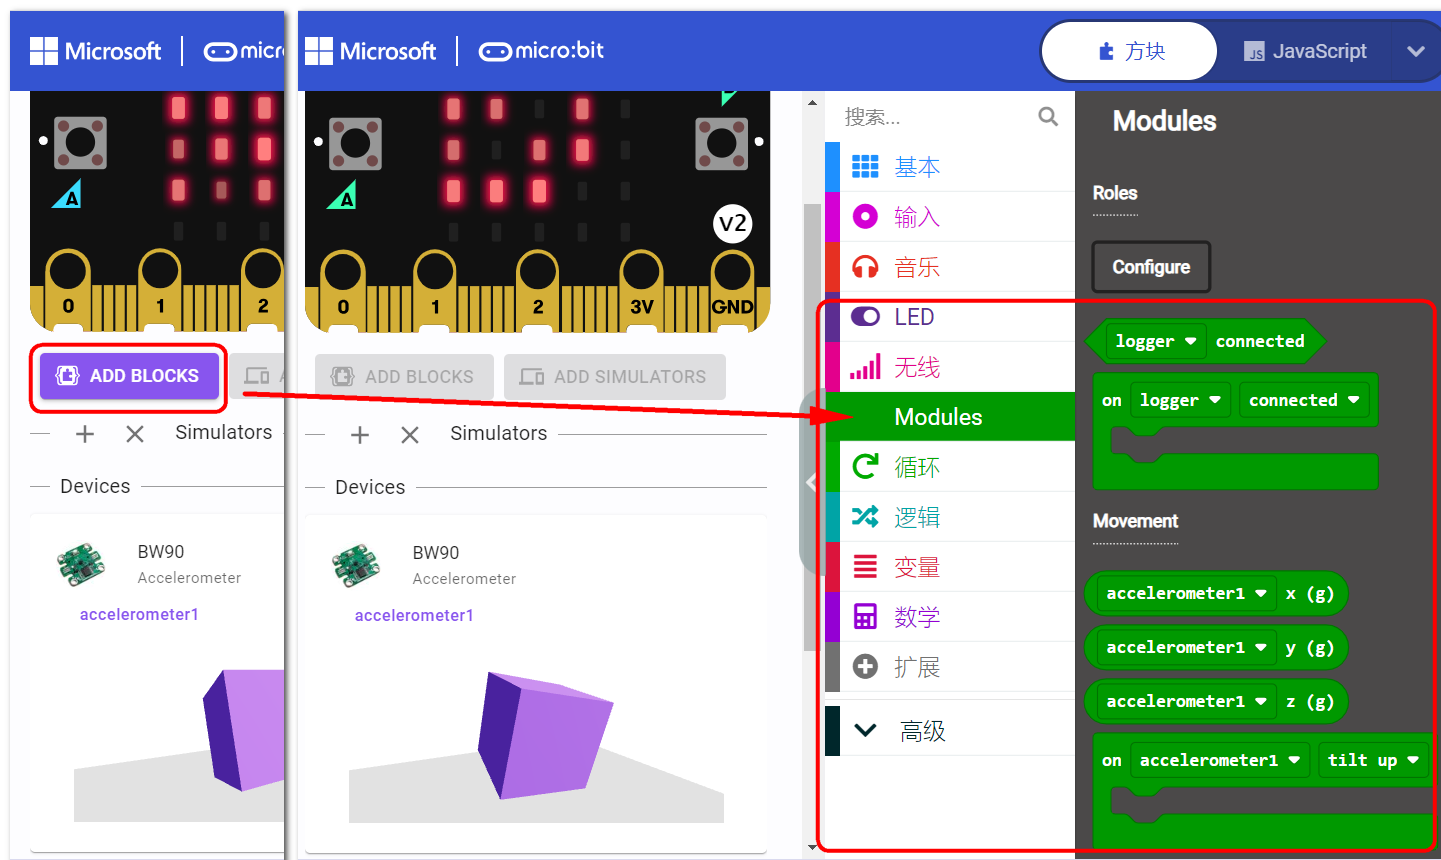Screen dimensions: 1441x860
Task: Open the language dropdown arrow beside JavaScript
Action: point(1415,51)
